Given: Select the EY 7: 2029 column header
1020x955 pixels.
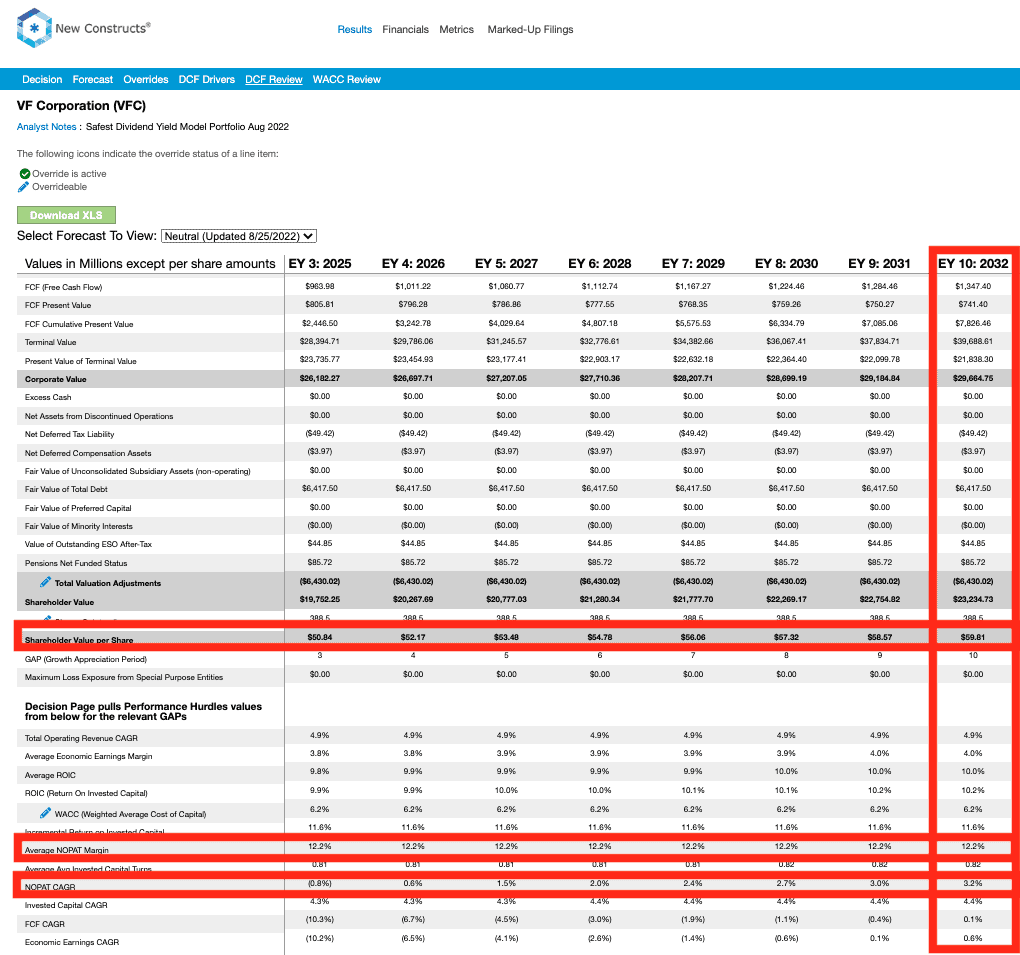Looking at the screenshot, I should pos(693,263).
